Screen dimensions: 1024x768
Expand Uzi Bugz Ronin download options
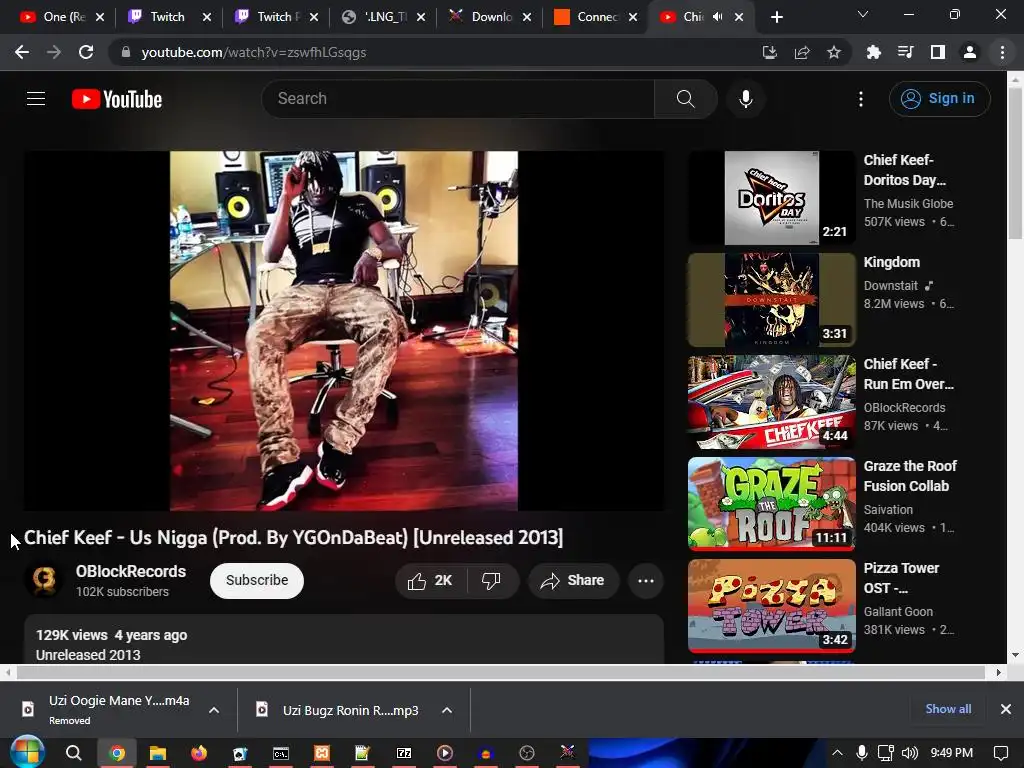(x=447, y=711)
